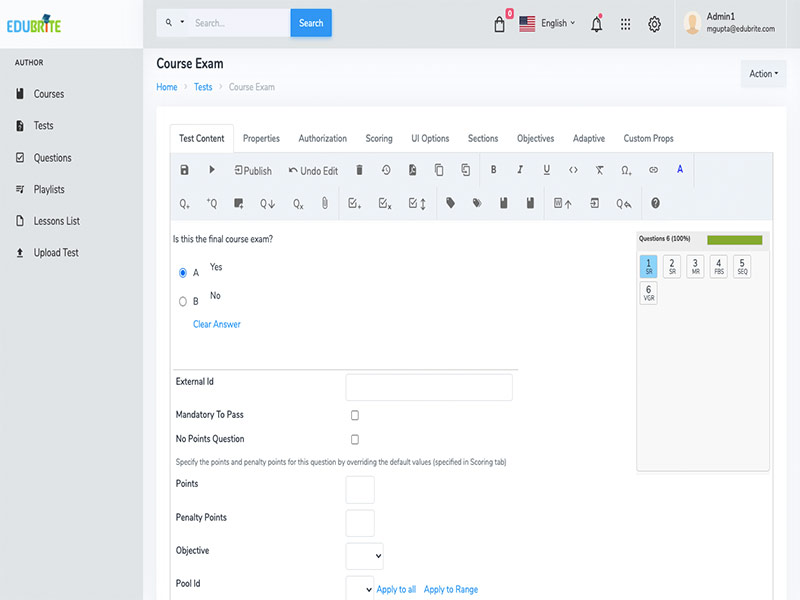The image size is (800, 600).
Task: Apply Italic formatting
Action: (520, 169)
